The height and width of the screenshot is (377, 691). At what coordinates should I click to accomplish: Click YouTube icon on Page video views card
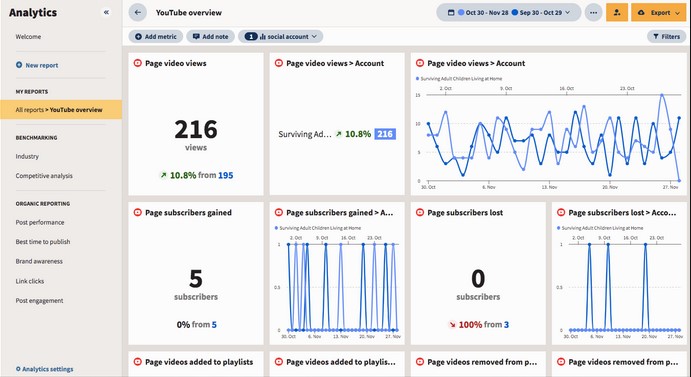click(x=137, y=63)
